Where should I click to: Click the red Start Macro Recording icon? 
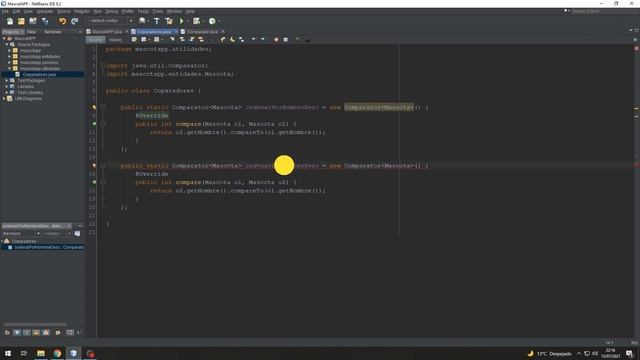[x=276, y=40]
